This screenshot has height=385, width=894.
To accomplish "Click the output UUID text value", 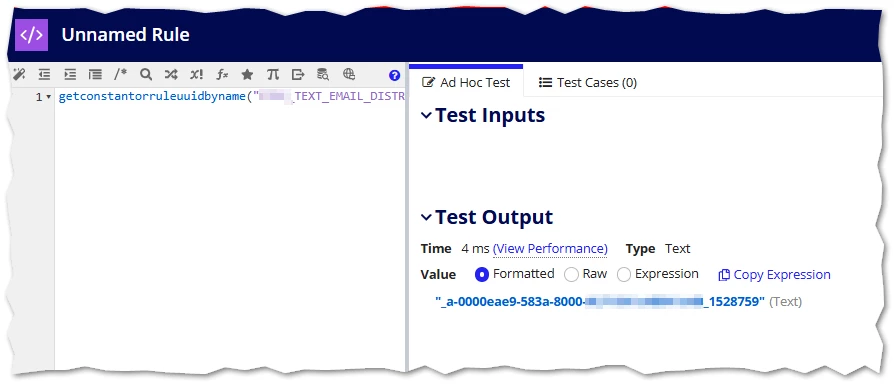I will click(x=600, y=302).
